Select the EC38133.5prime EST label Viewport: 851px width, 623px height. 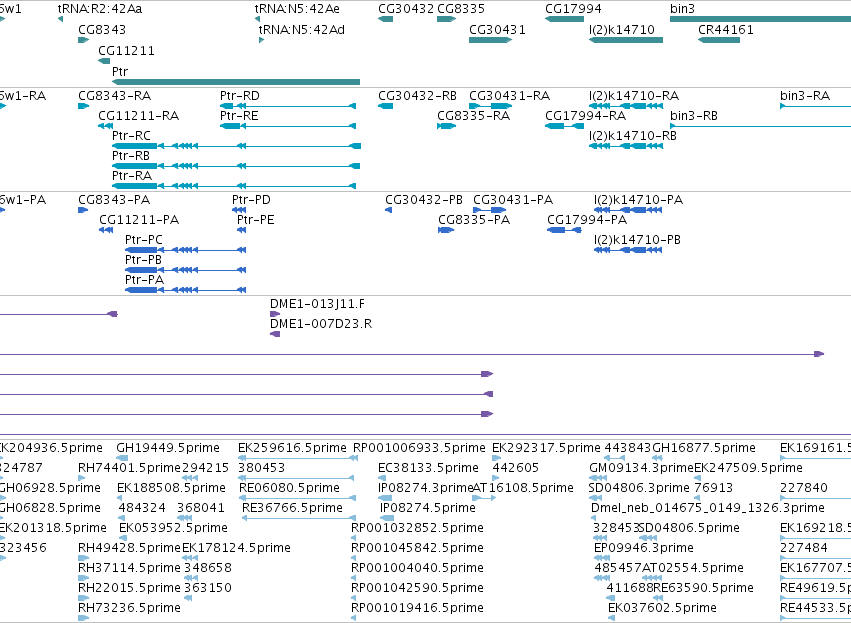pyautogui.click(x=429, y=468)
